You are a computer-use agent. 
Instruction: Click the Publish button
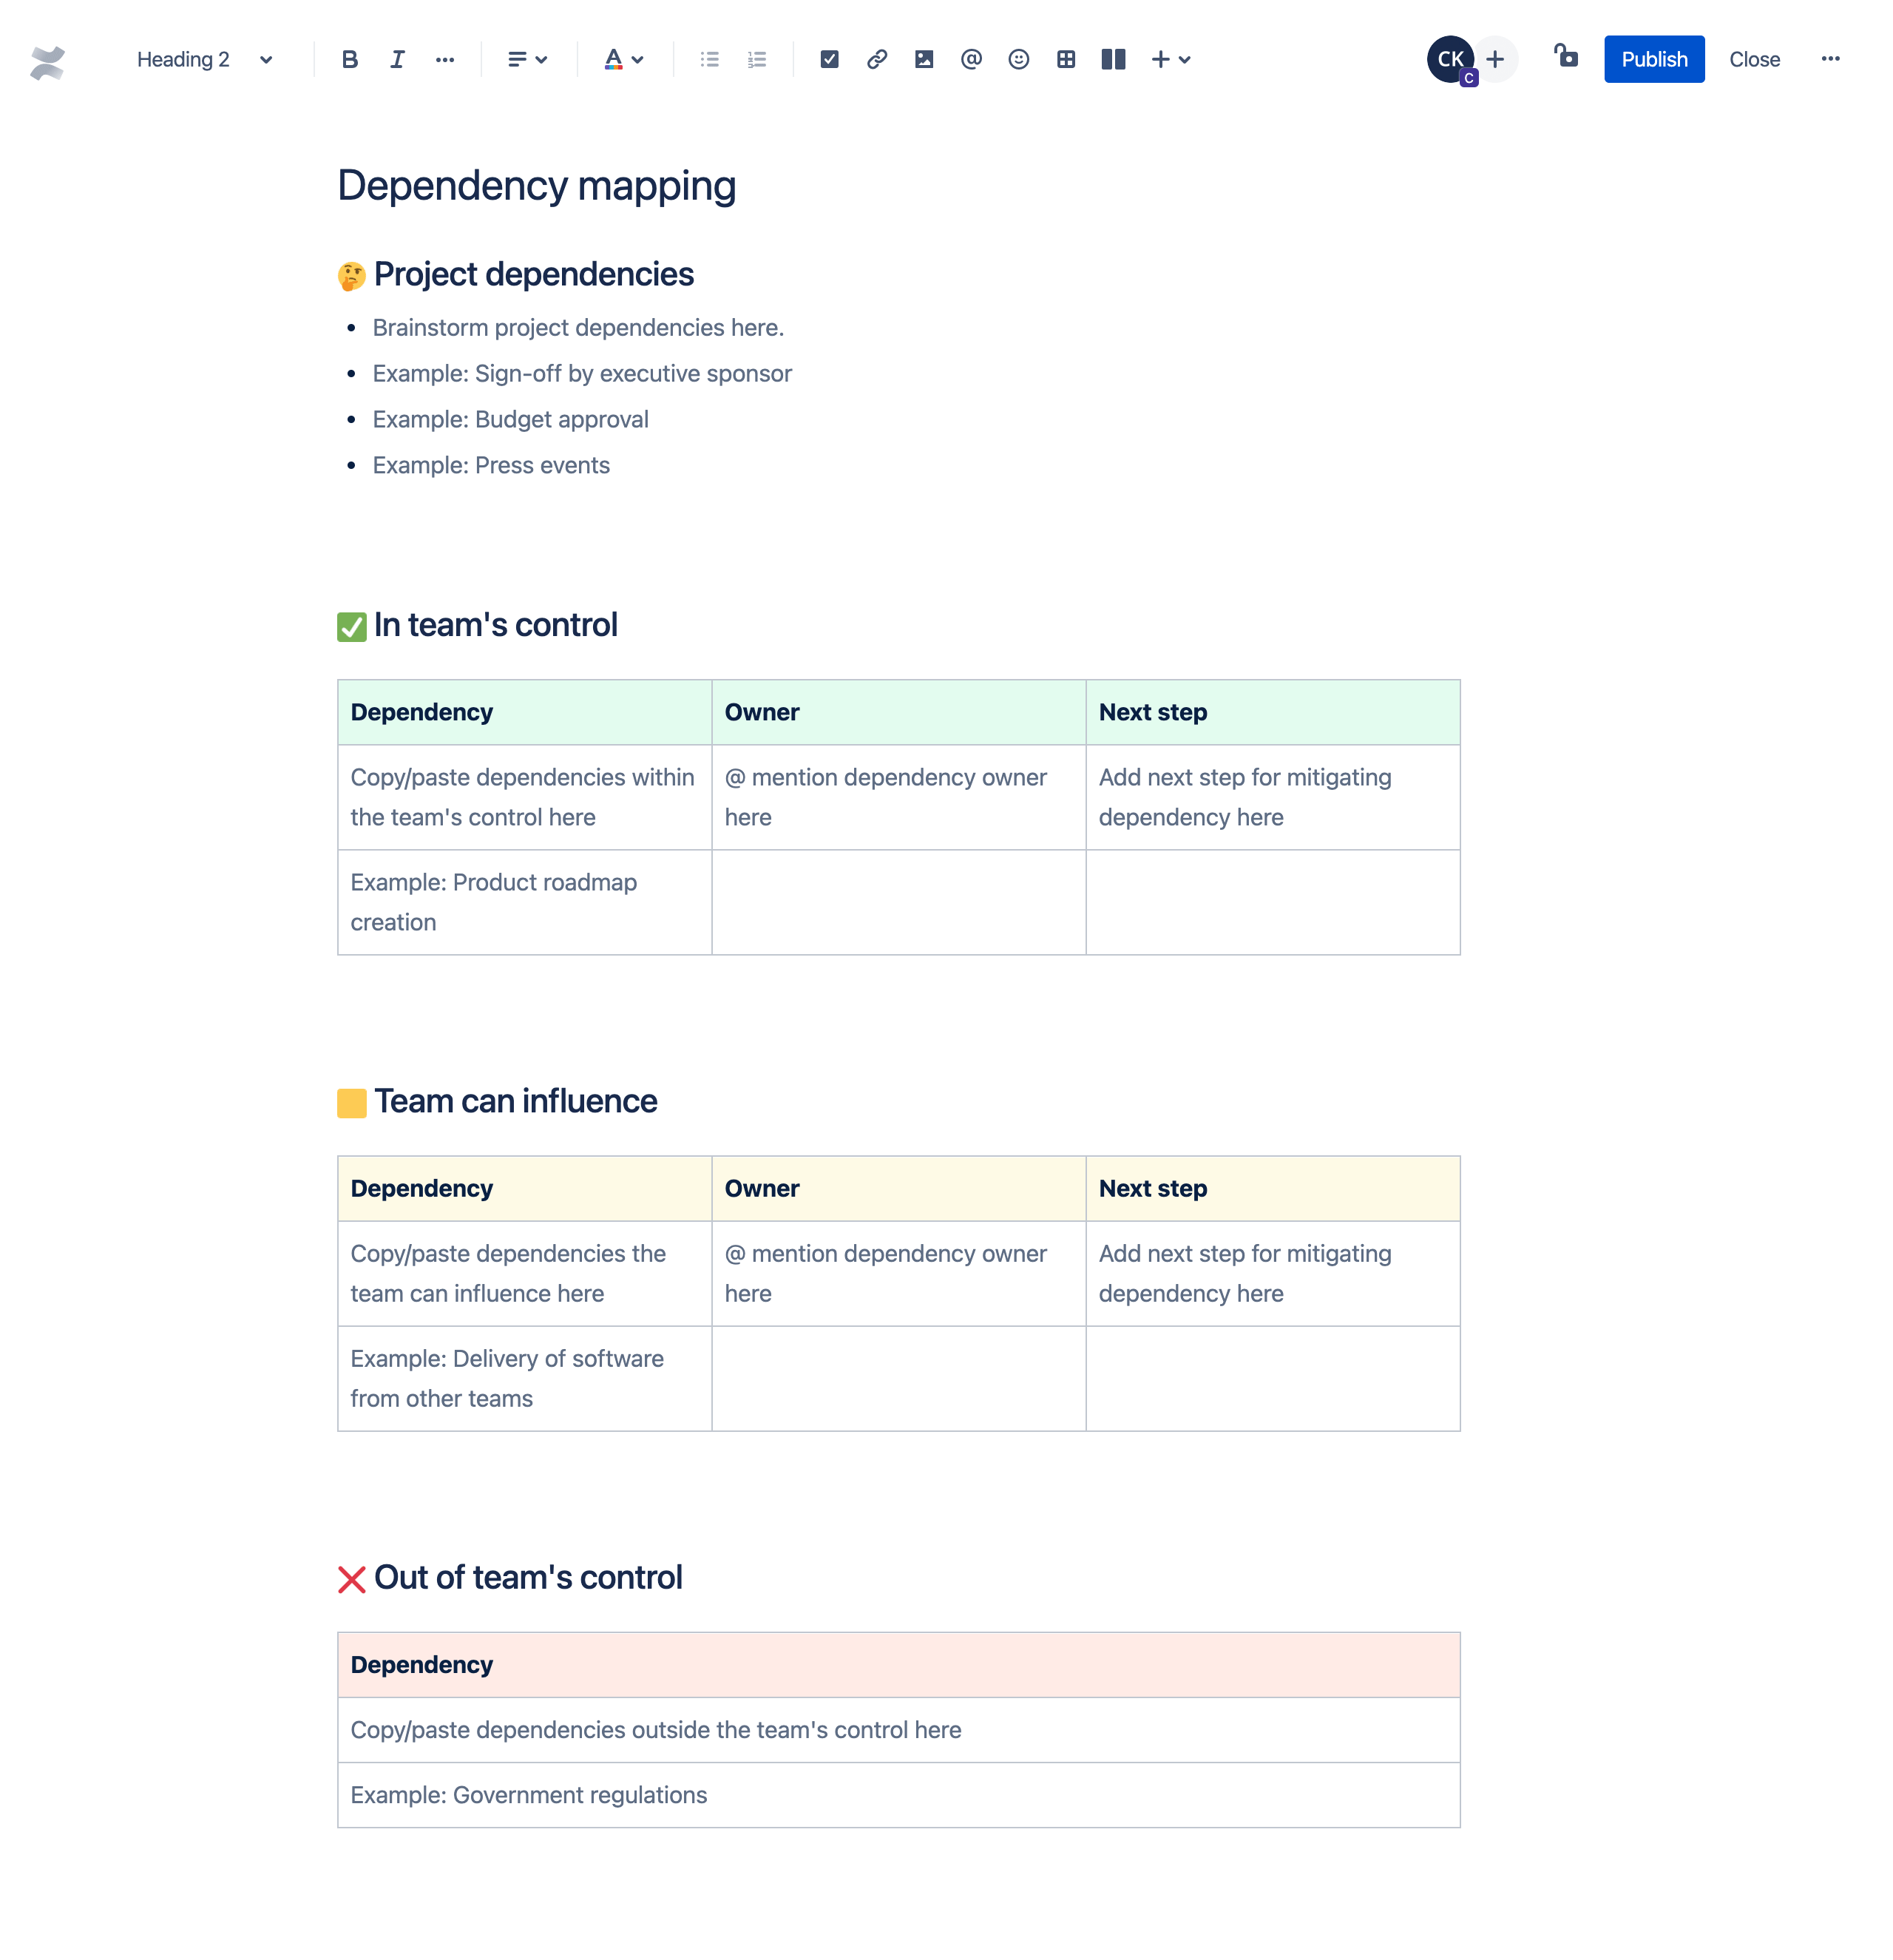tap(1650, 59)
